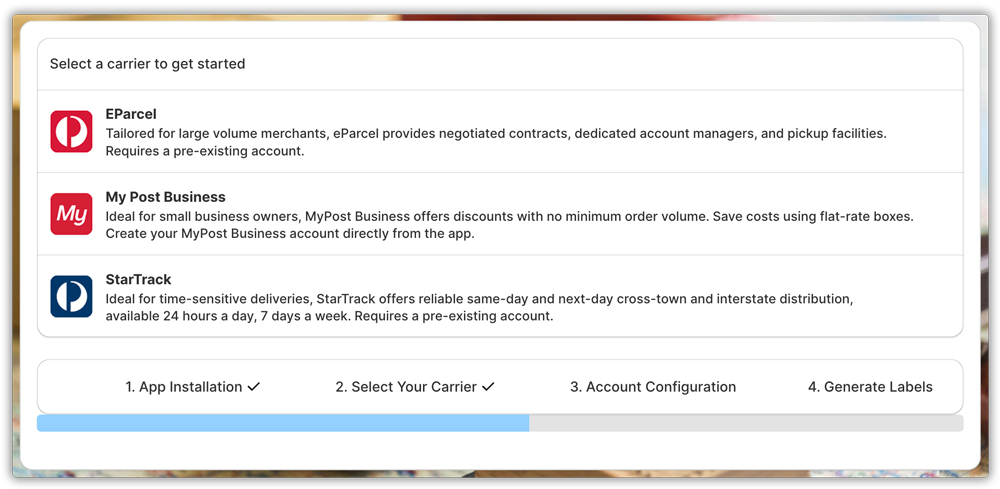Click the 'Select a carrier to get started' header
Image resolution: width=1000 pixels, height=489 pixels.
coord(148,64)
